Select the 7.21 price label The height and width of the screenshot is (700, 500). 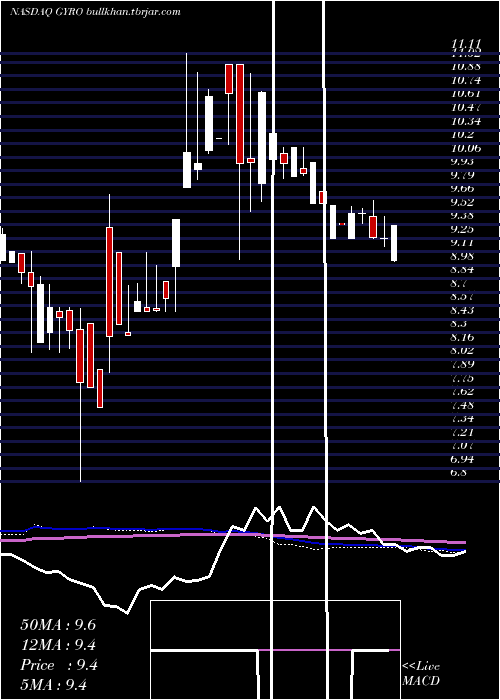tap(462, 432)
